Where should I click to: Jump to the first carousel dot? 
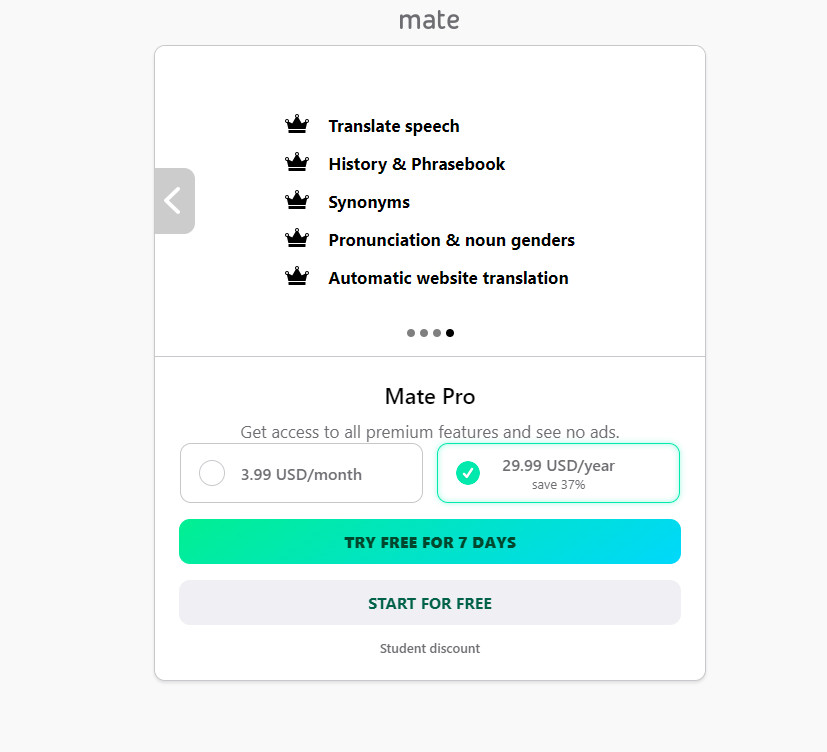click(x=411, y=333)
